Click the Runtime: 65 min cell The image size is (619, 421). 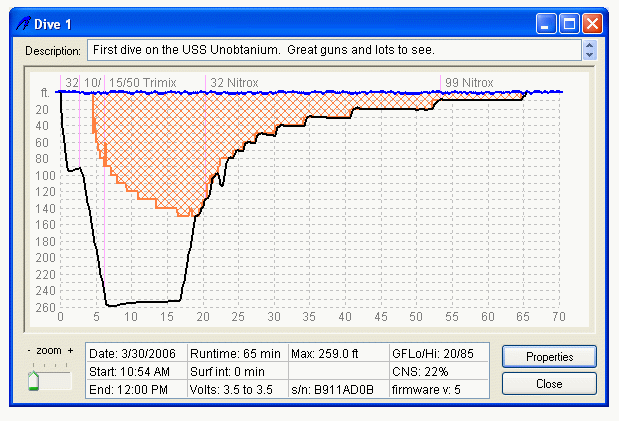[237, 353]
